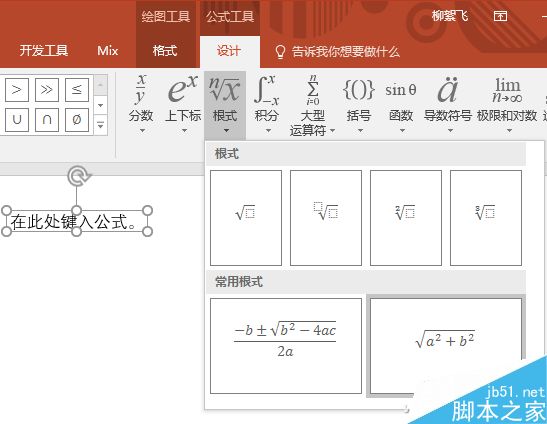Click the lightbulb tell-me icon

coord(280,52)
